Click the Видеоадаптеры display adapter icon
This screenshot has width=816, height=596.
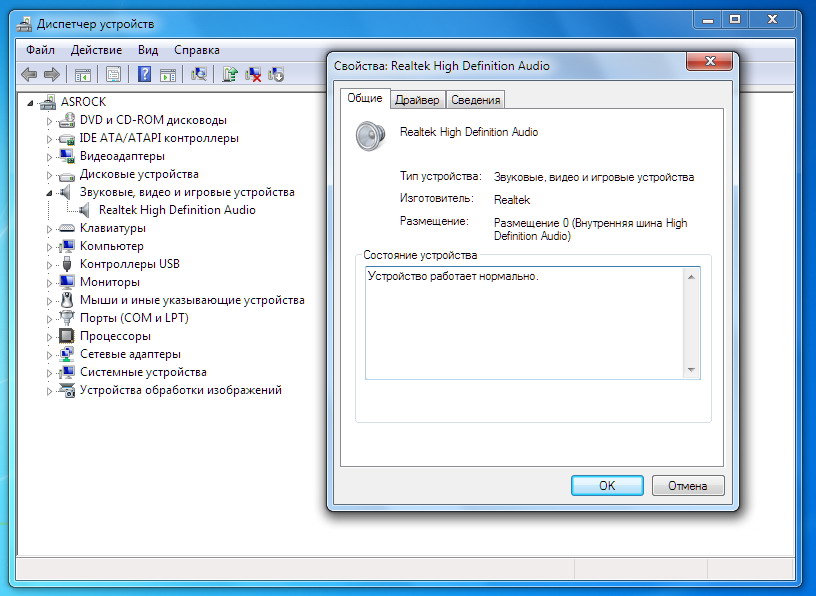tap(67, 156)
